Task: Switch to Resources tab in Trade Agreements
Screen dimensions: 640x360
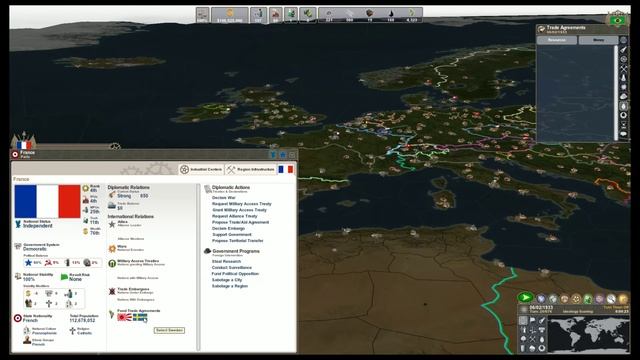Action: [x=557, y=40]
